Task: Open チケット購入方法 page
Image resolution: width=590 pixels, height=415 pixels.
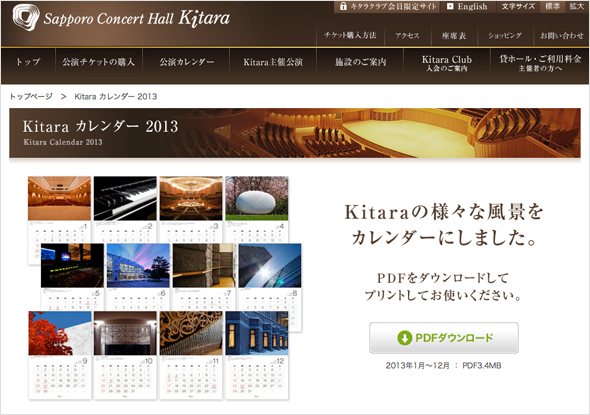Action: click(350, 35)
